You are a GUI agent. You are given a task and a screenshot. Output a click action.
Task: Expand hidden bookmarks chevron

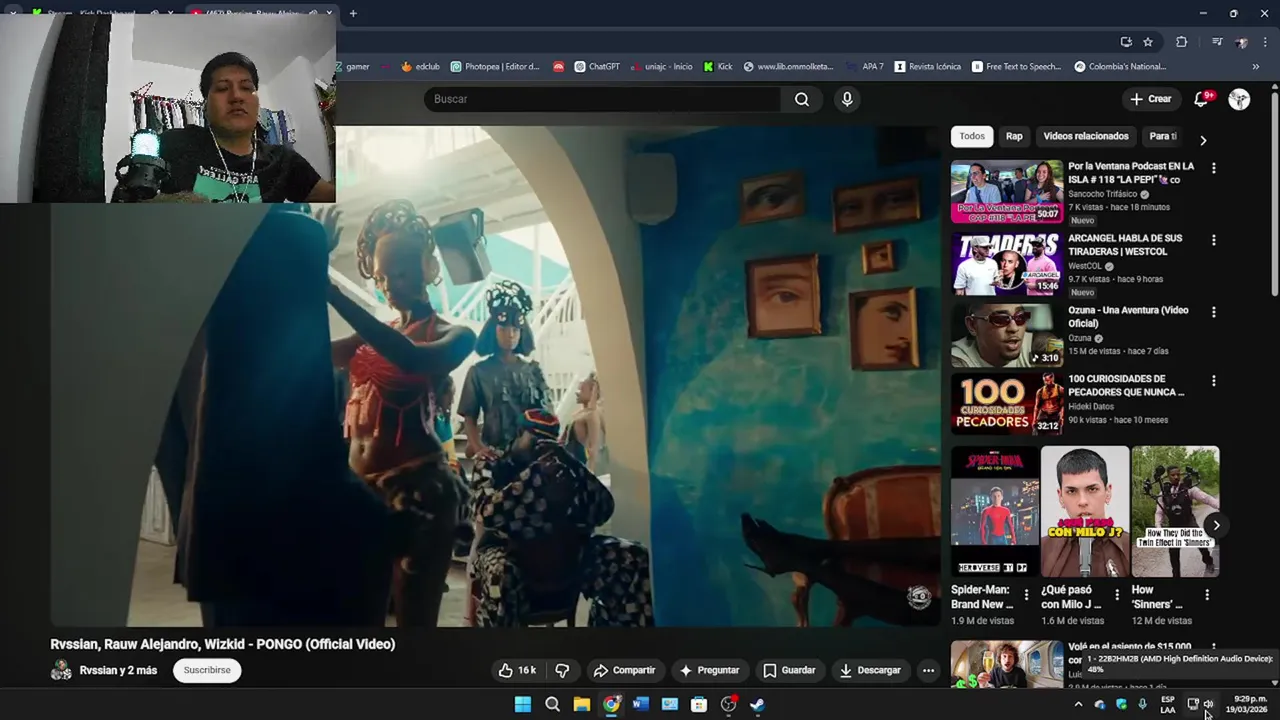point(1256,67)
